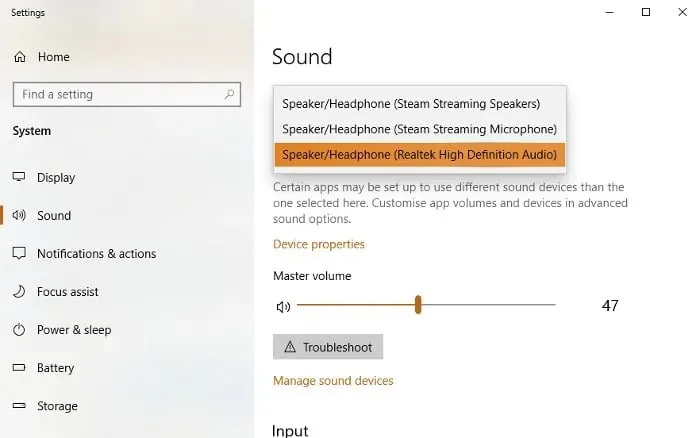Image resolution: width=700 pixels, height=438 pixels.
Task: Click the Find a setting search box
Action: tap(127, 94)
